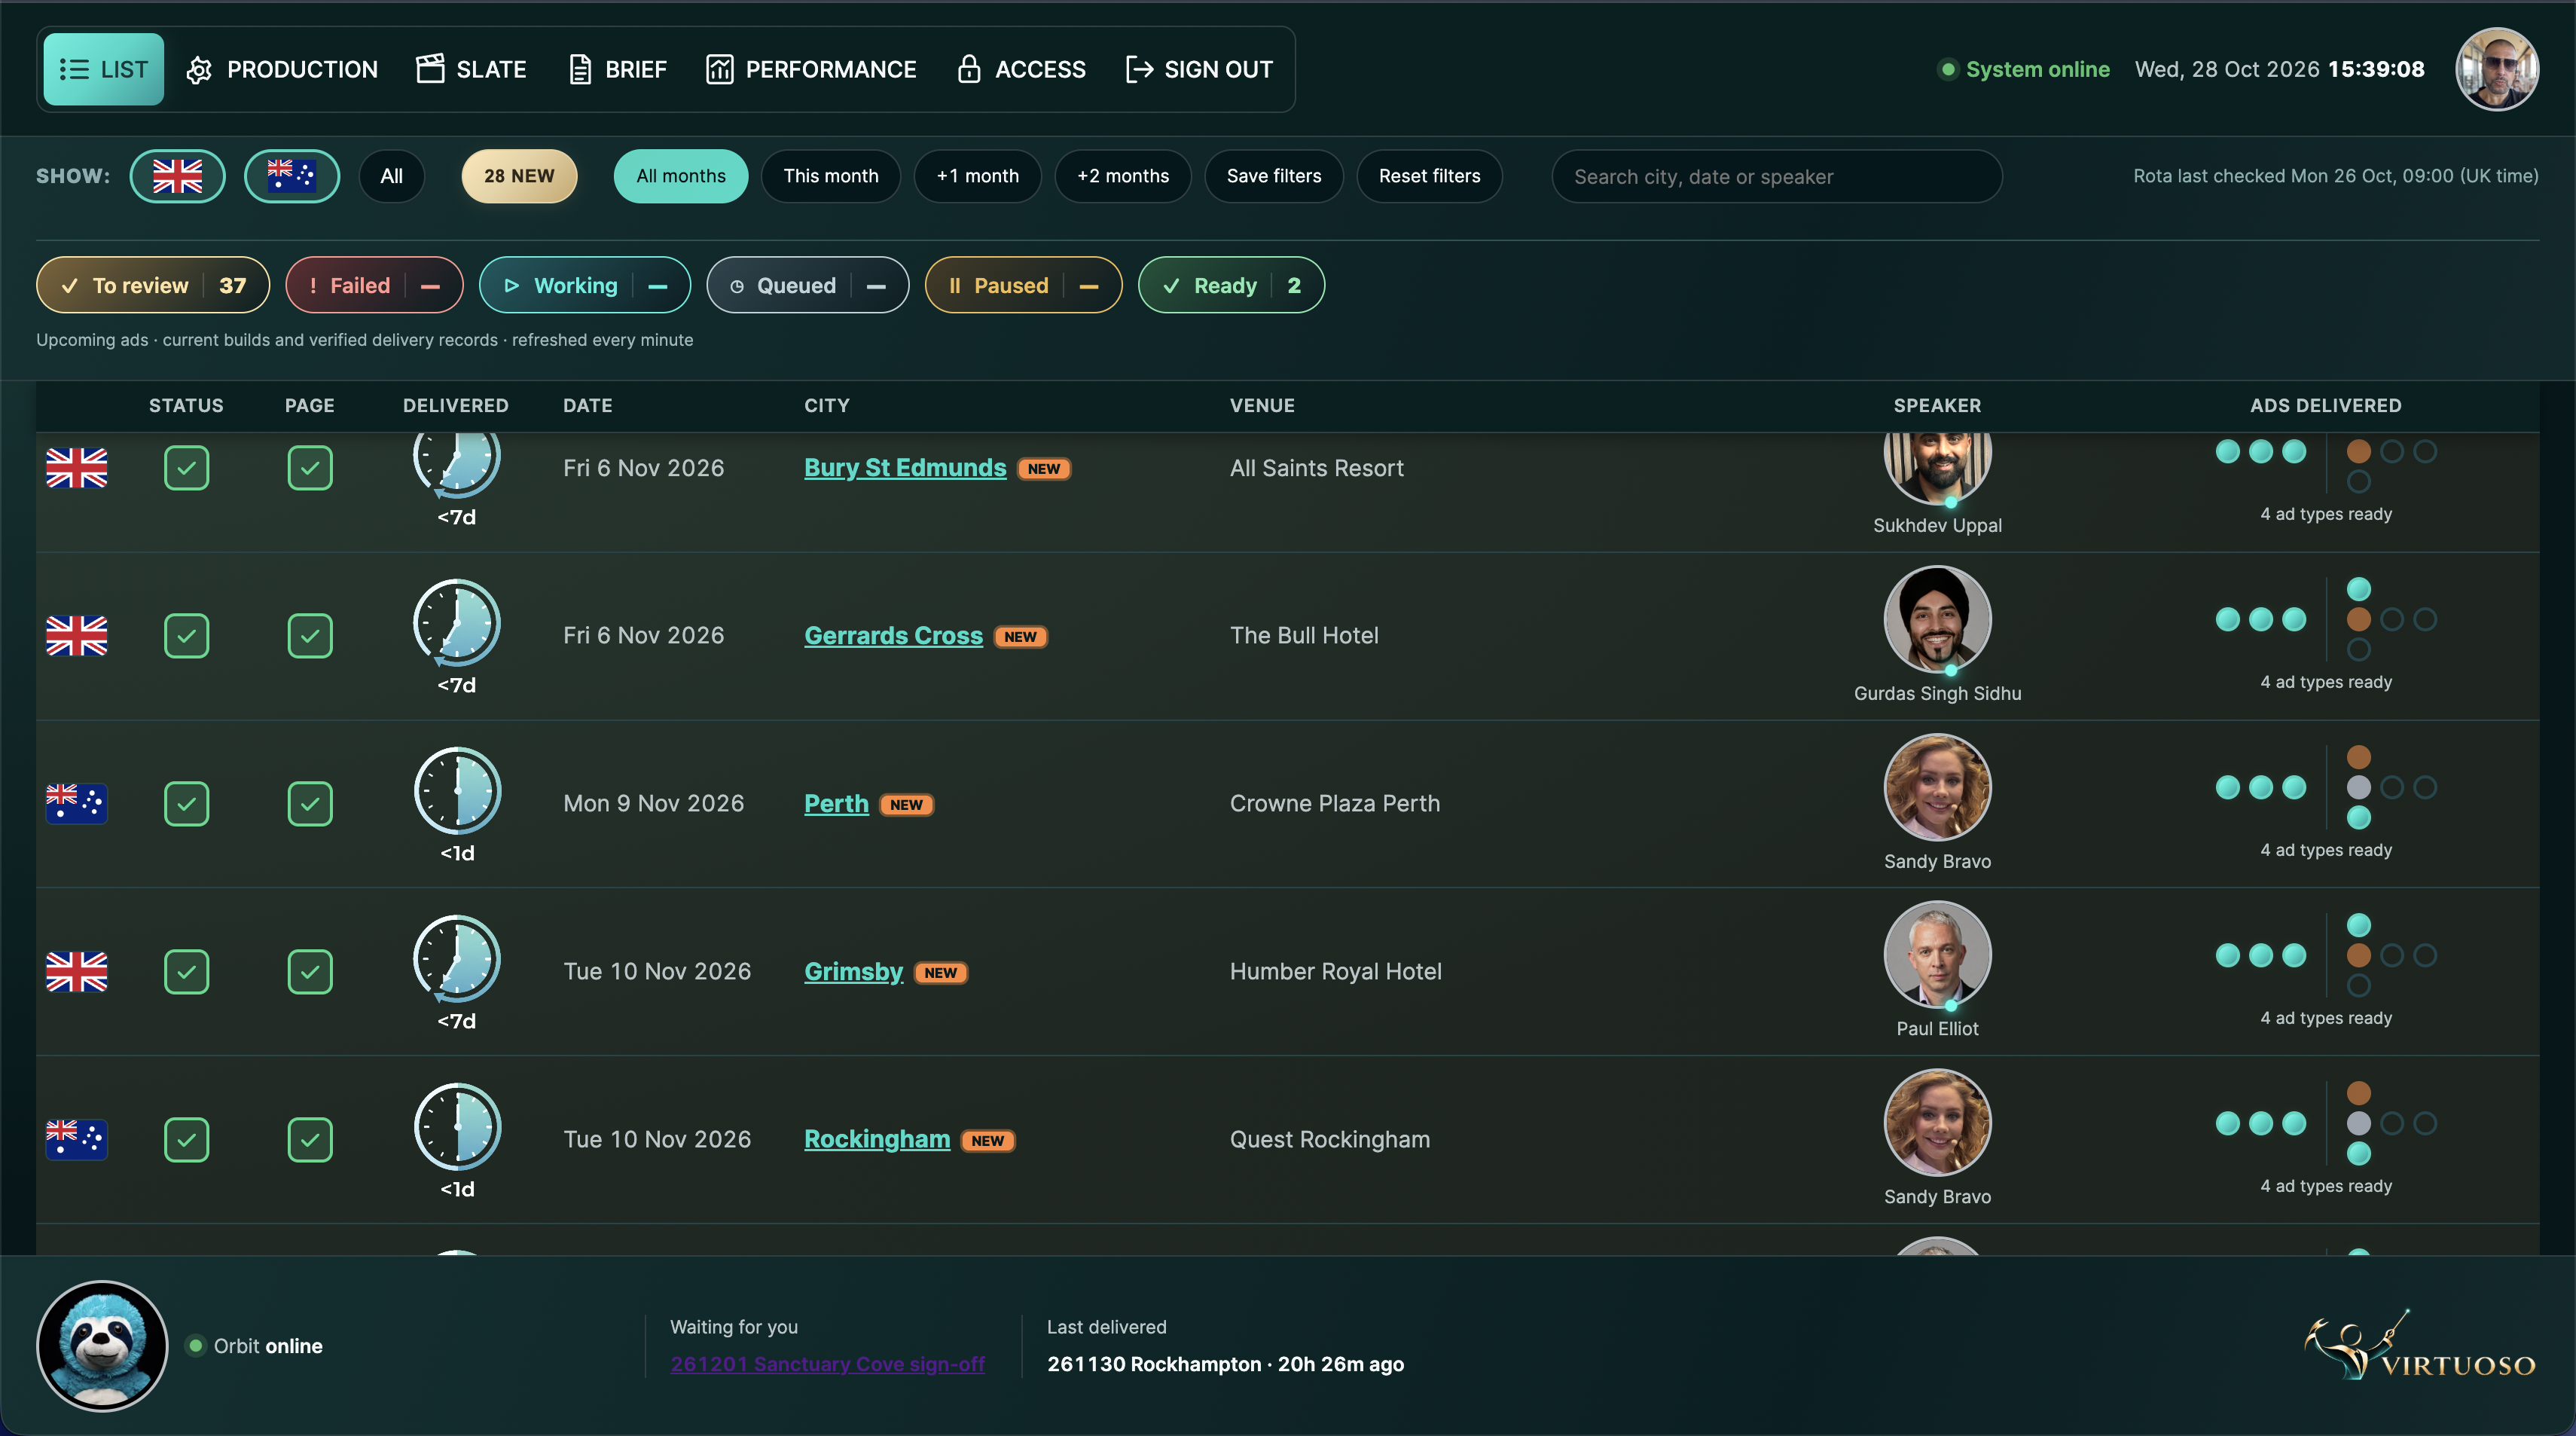The width and height of the screenshot is (2576, 1436).
Task: Click Sign Out
Action: point(1199,69)
